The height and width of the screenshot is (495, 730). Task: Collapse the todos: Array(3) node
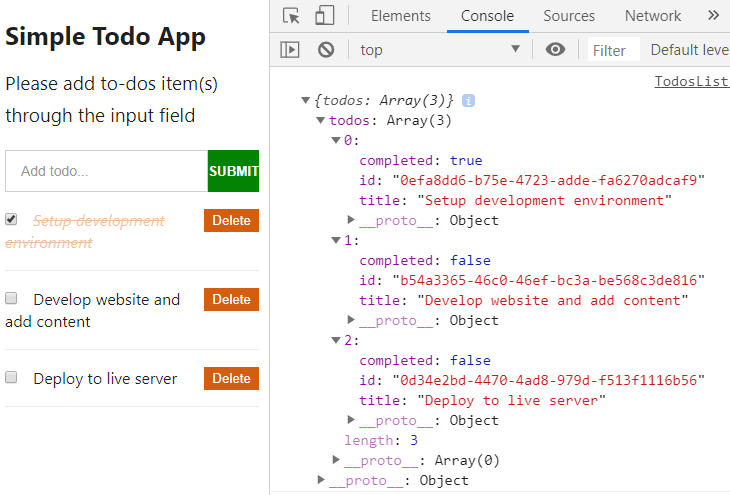coord(320,120)
